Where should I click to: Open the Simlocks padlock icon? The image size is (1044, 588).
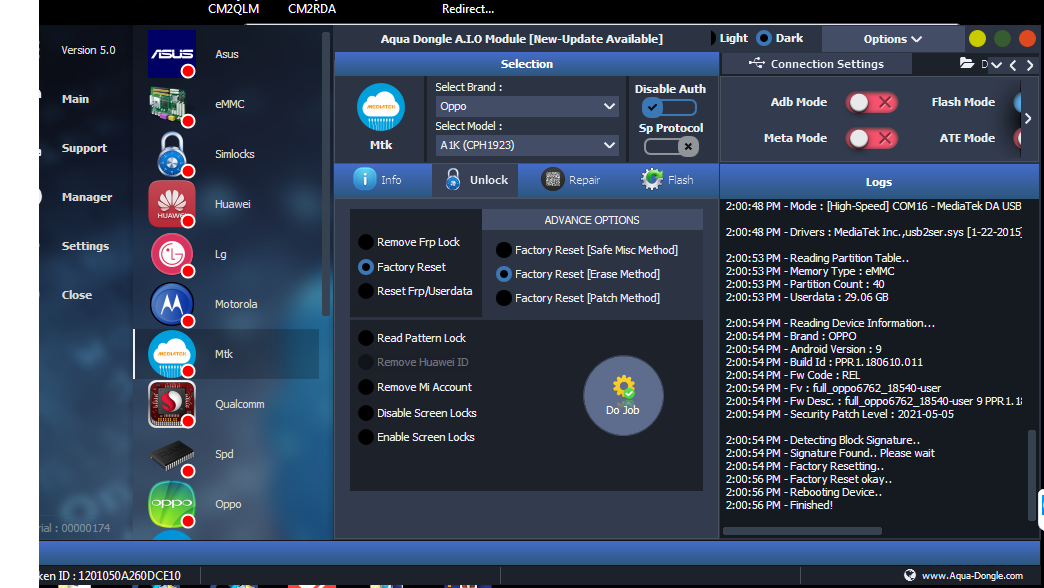pyautogui.click(x=172, y=154)
